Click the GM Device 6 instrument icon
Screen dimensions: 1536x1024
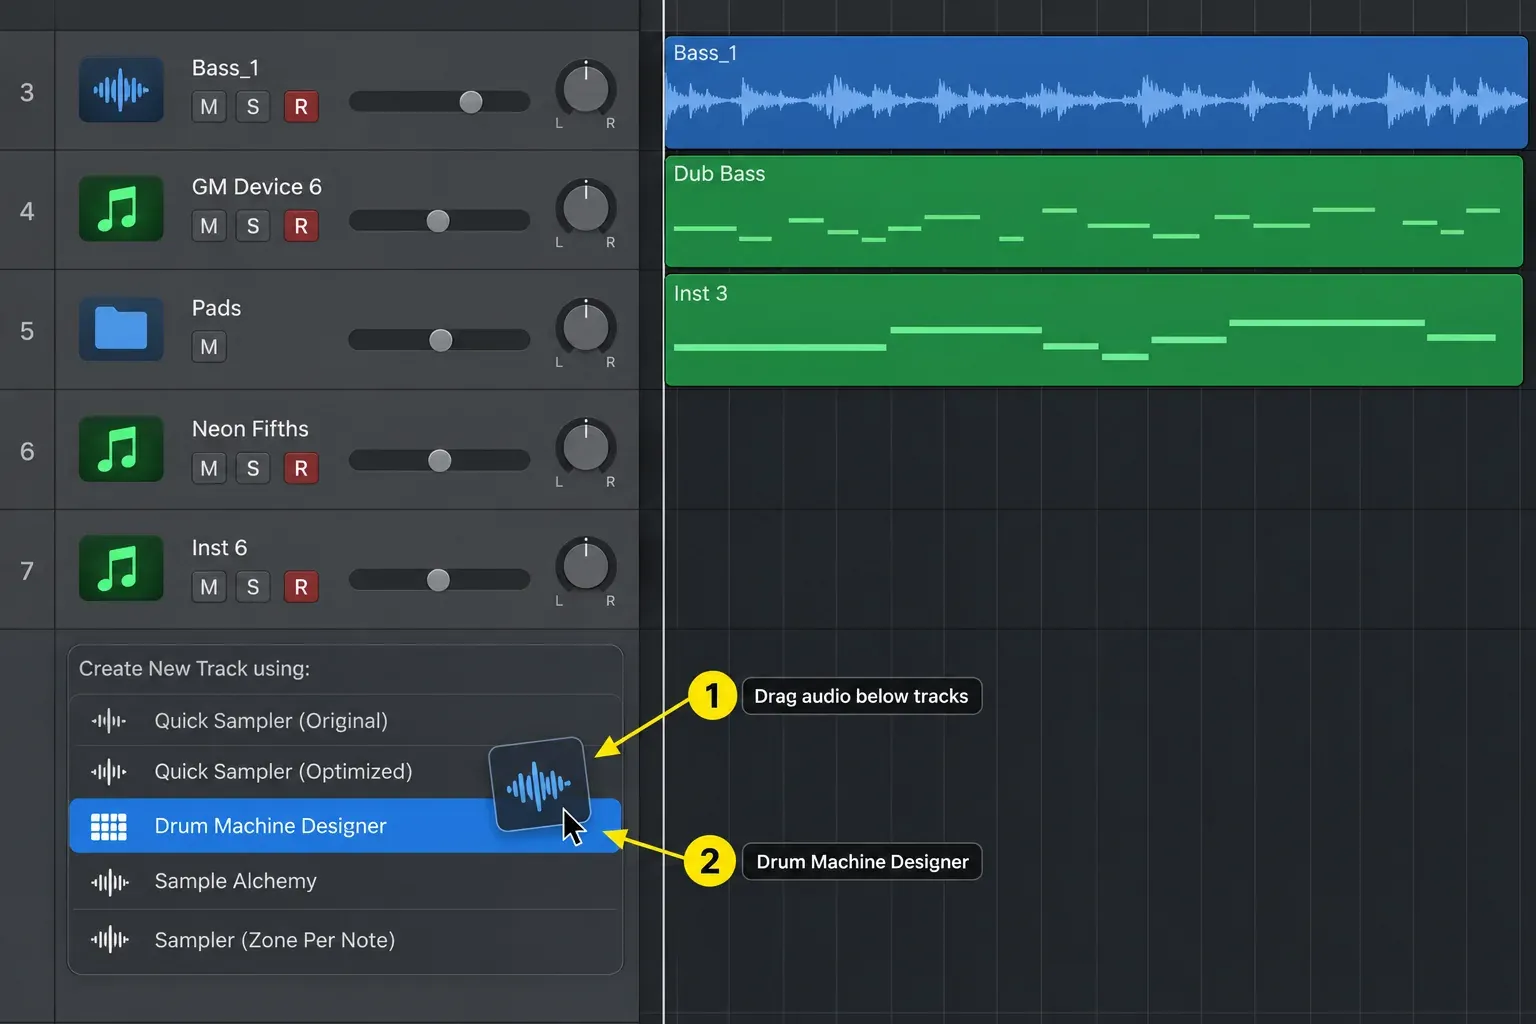121,209
